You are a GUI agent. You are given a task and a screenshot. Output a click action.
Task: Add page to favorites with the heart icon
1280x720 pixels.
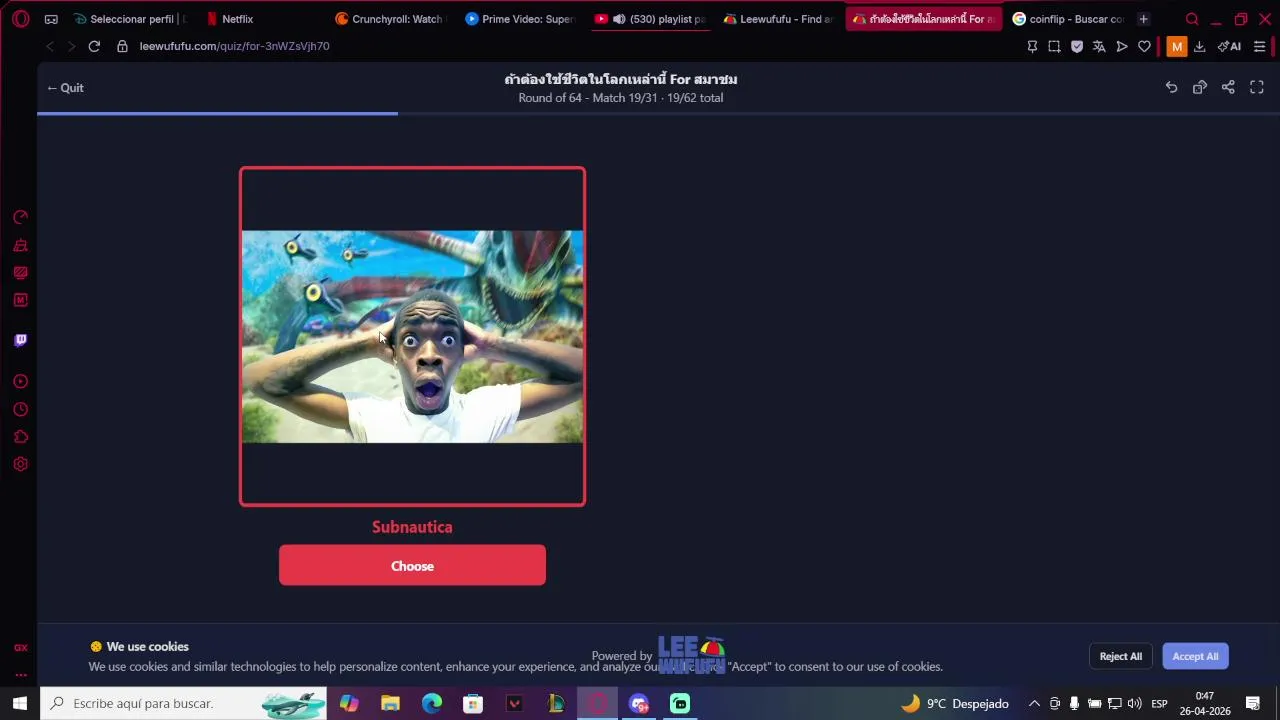pos(1144,46)
